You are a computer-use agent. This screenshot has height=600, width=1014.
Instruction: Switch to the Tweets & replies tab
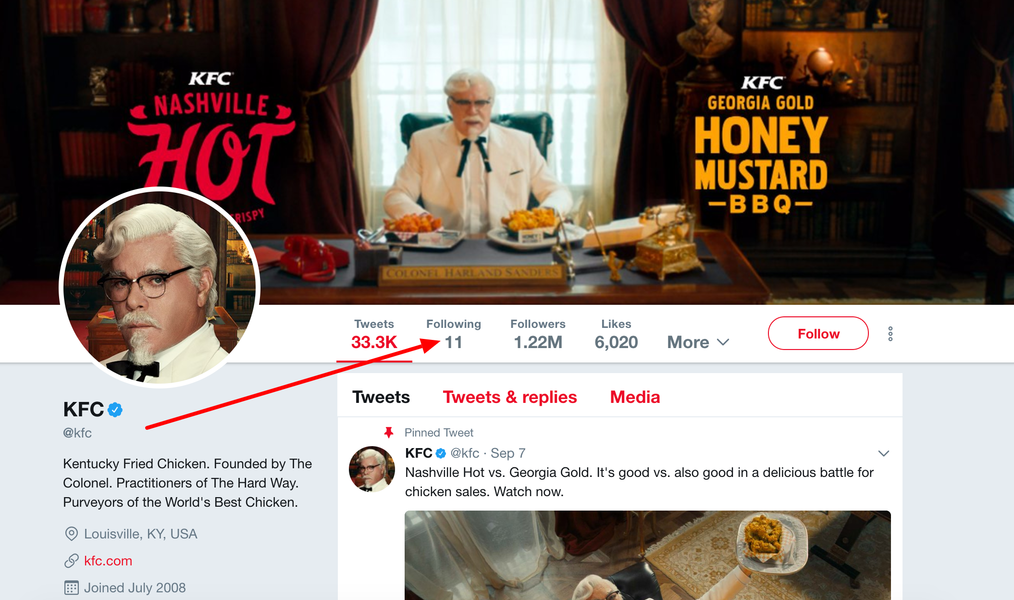coord(509,397)
